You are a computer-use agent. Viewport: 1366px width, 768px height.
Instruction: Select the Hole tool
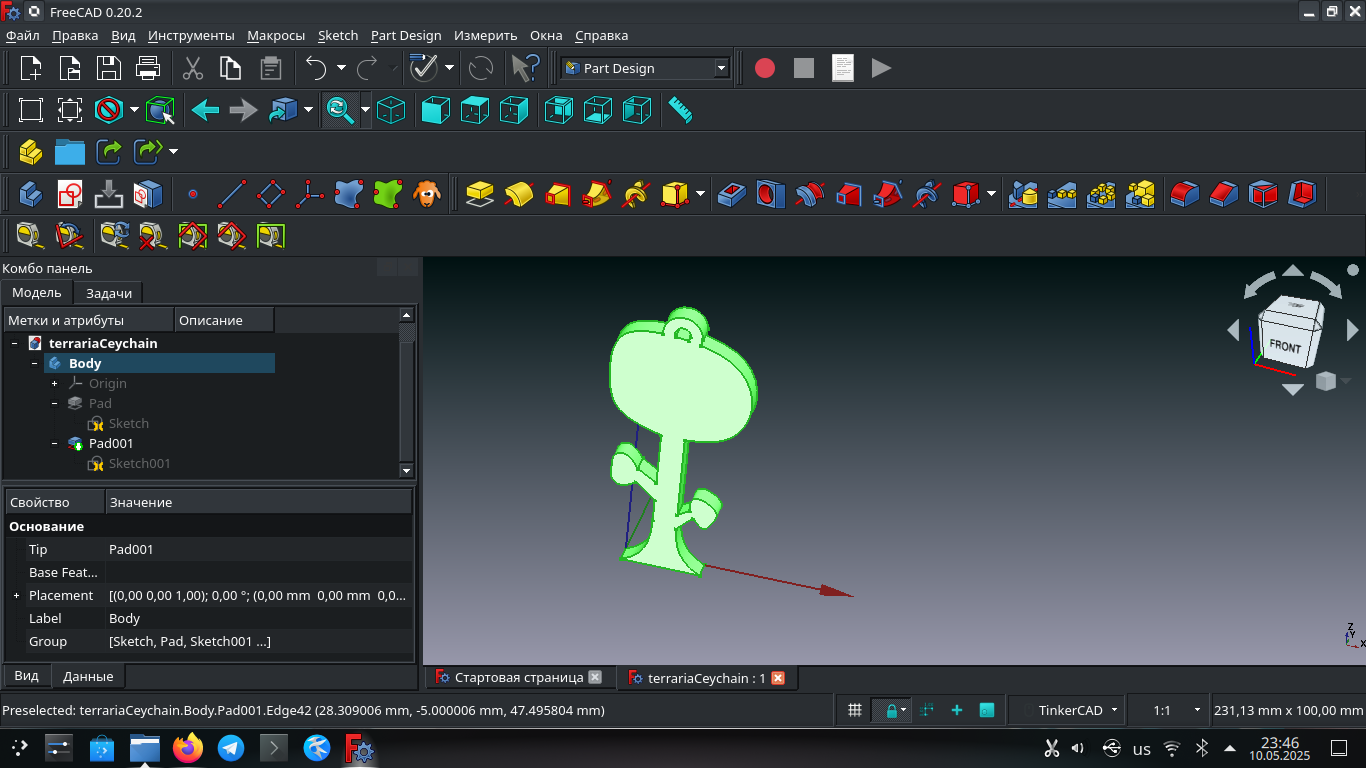[771, 193]
